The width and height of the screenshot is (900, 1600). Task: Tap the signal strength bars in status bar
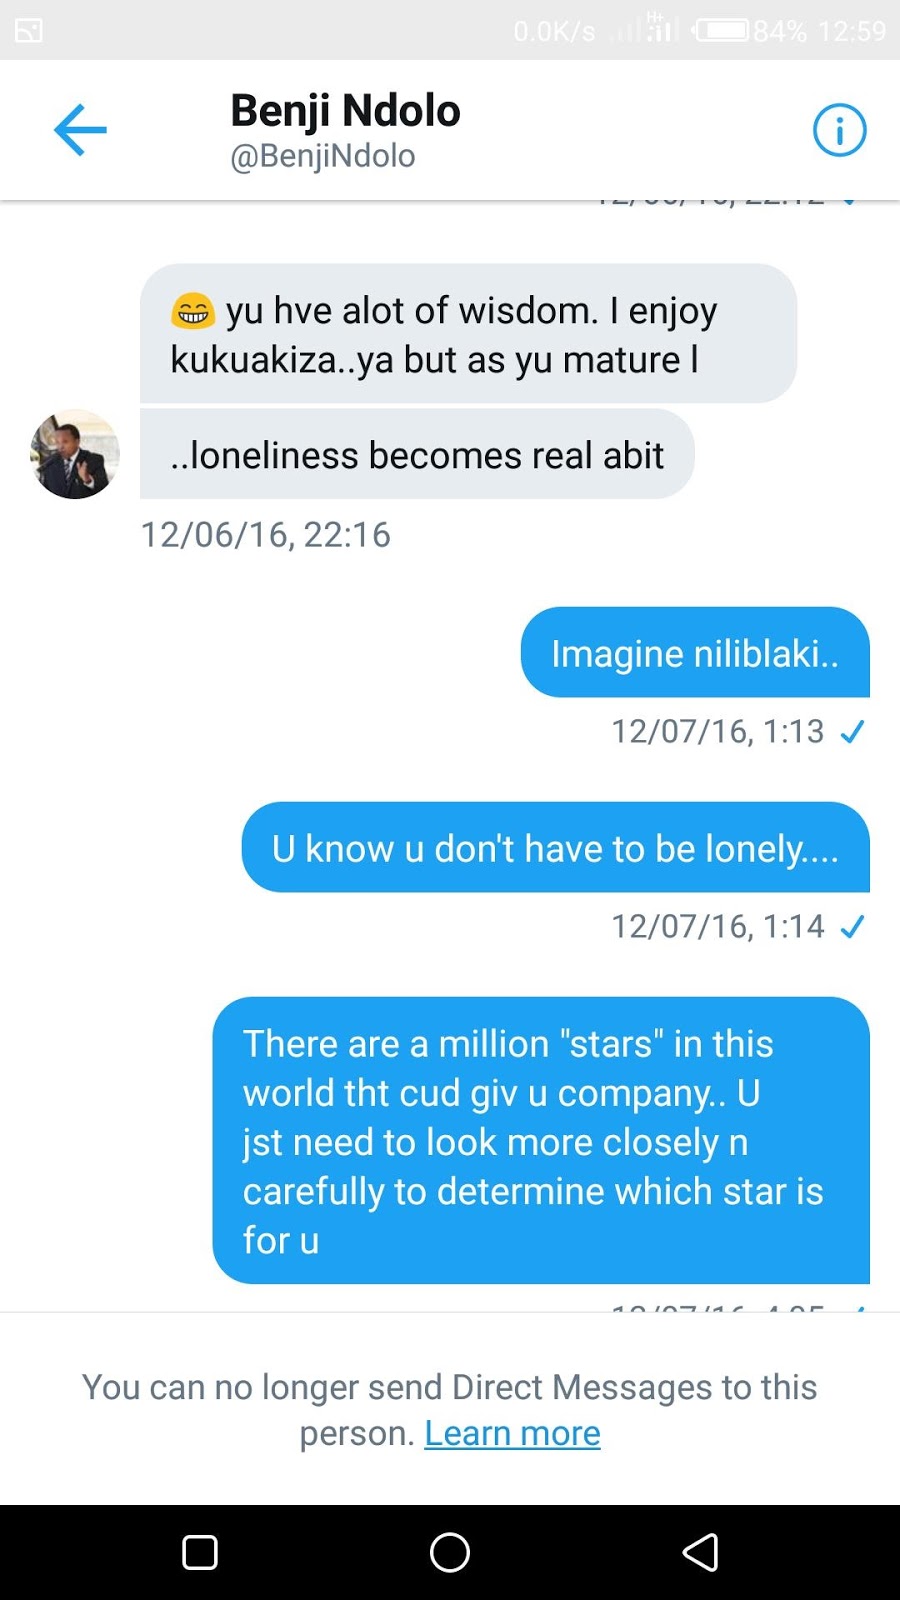tap(645, 29)
